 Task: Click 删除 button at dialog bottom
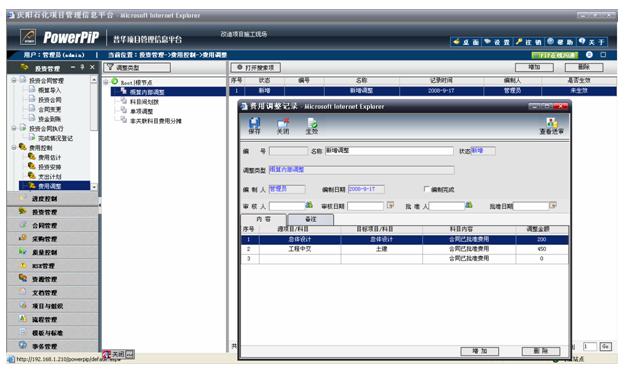click(540, 351)
